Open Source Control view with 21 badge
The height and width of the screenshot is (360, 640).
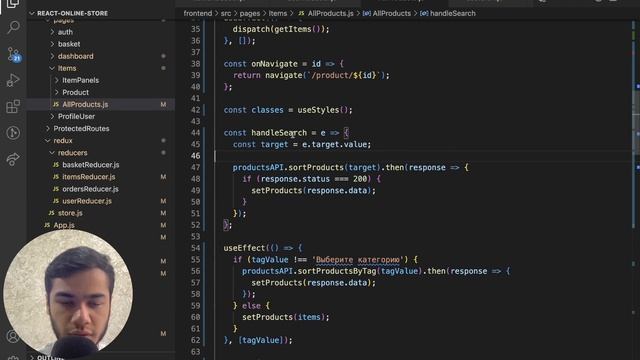tap(13, 54)
